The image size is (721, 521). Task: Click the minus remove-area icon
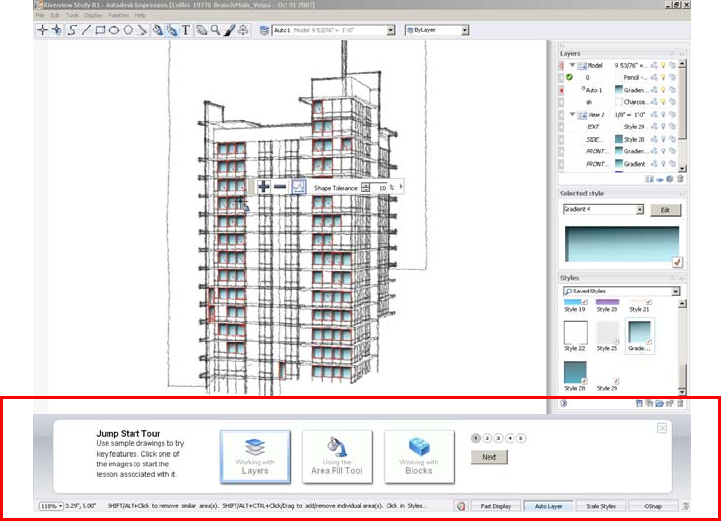[280, 186]
